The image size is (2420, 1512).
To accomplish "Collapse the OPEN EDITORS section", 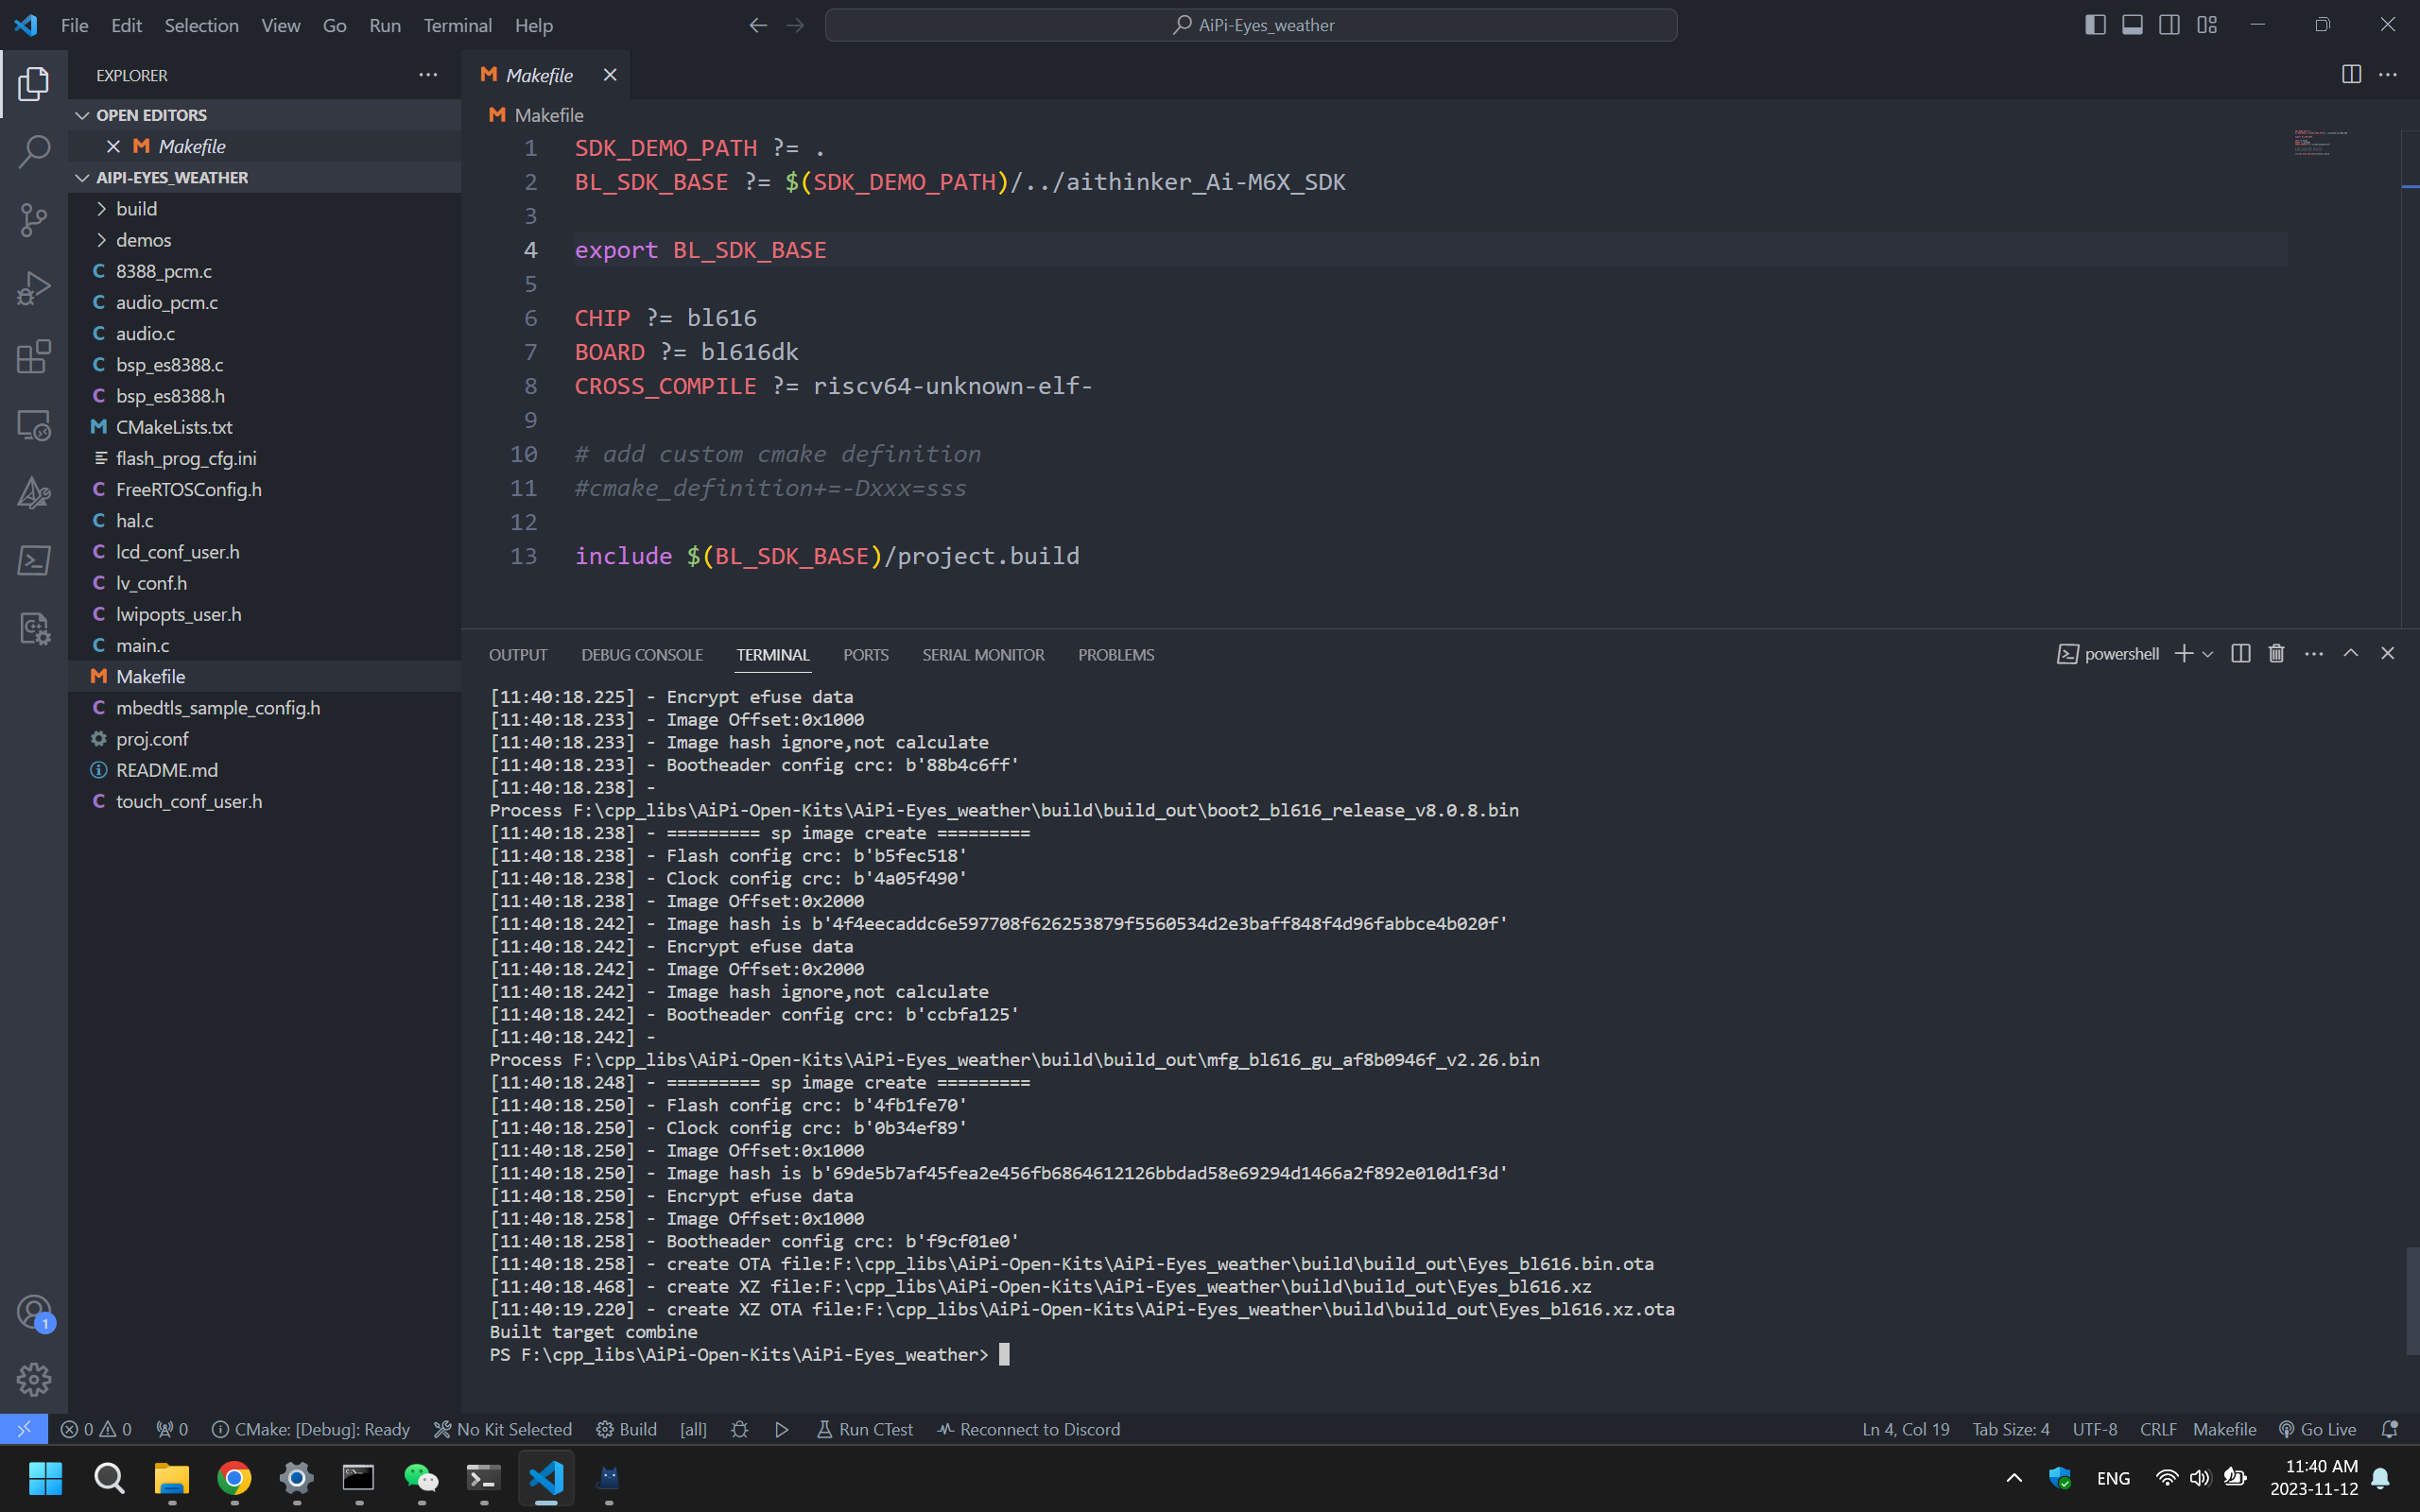I will tap(265, 115).
